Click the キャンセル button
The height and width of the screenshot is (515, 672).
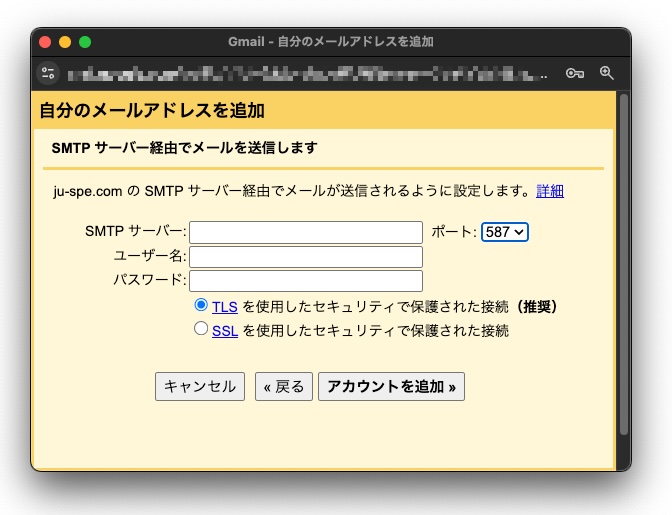pyautogui.click(x=200, y=386)
